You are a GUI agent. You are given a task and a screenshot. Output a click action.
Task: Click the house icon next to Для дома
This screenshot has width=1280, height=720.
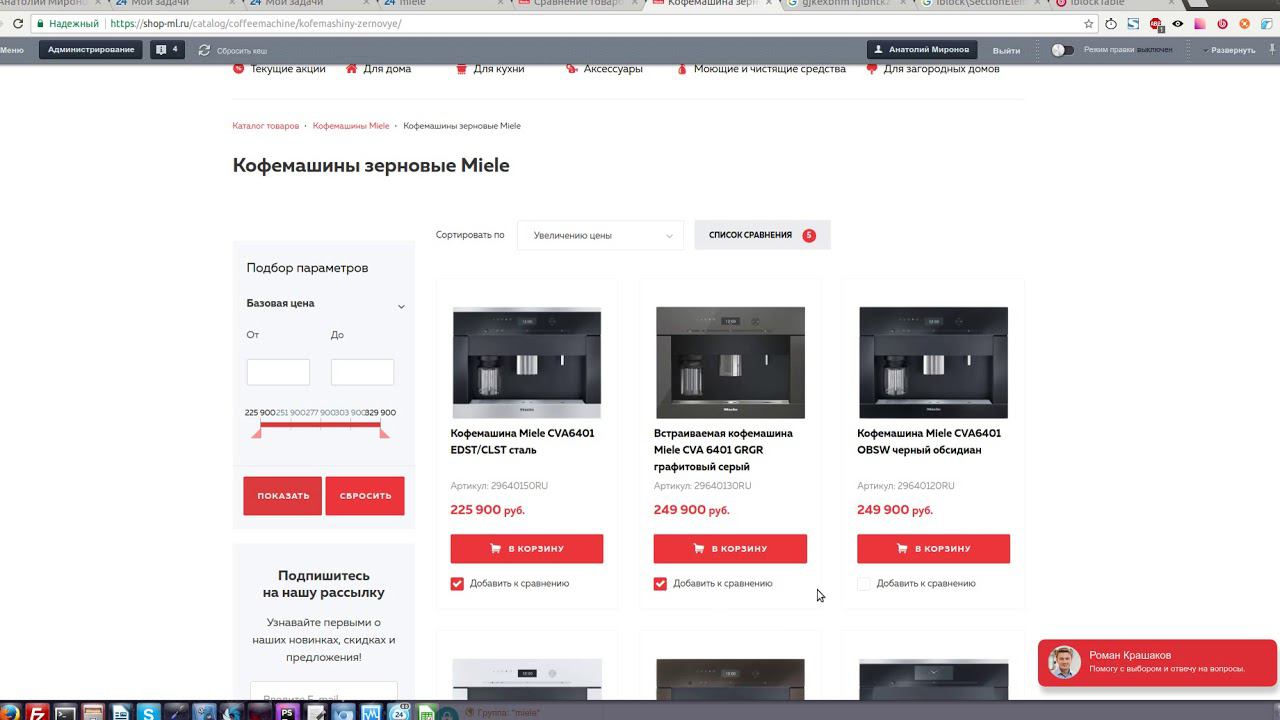[x=351, y=69]
